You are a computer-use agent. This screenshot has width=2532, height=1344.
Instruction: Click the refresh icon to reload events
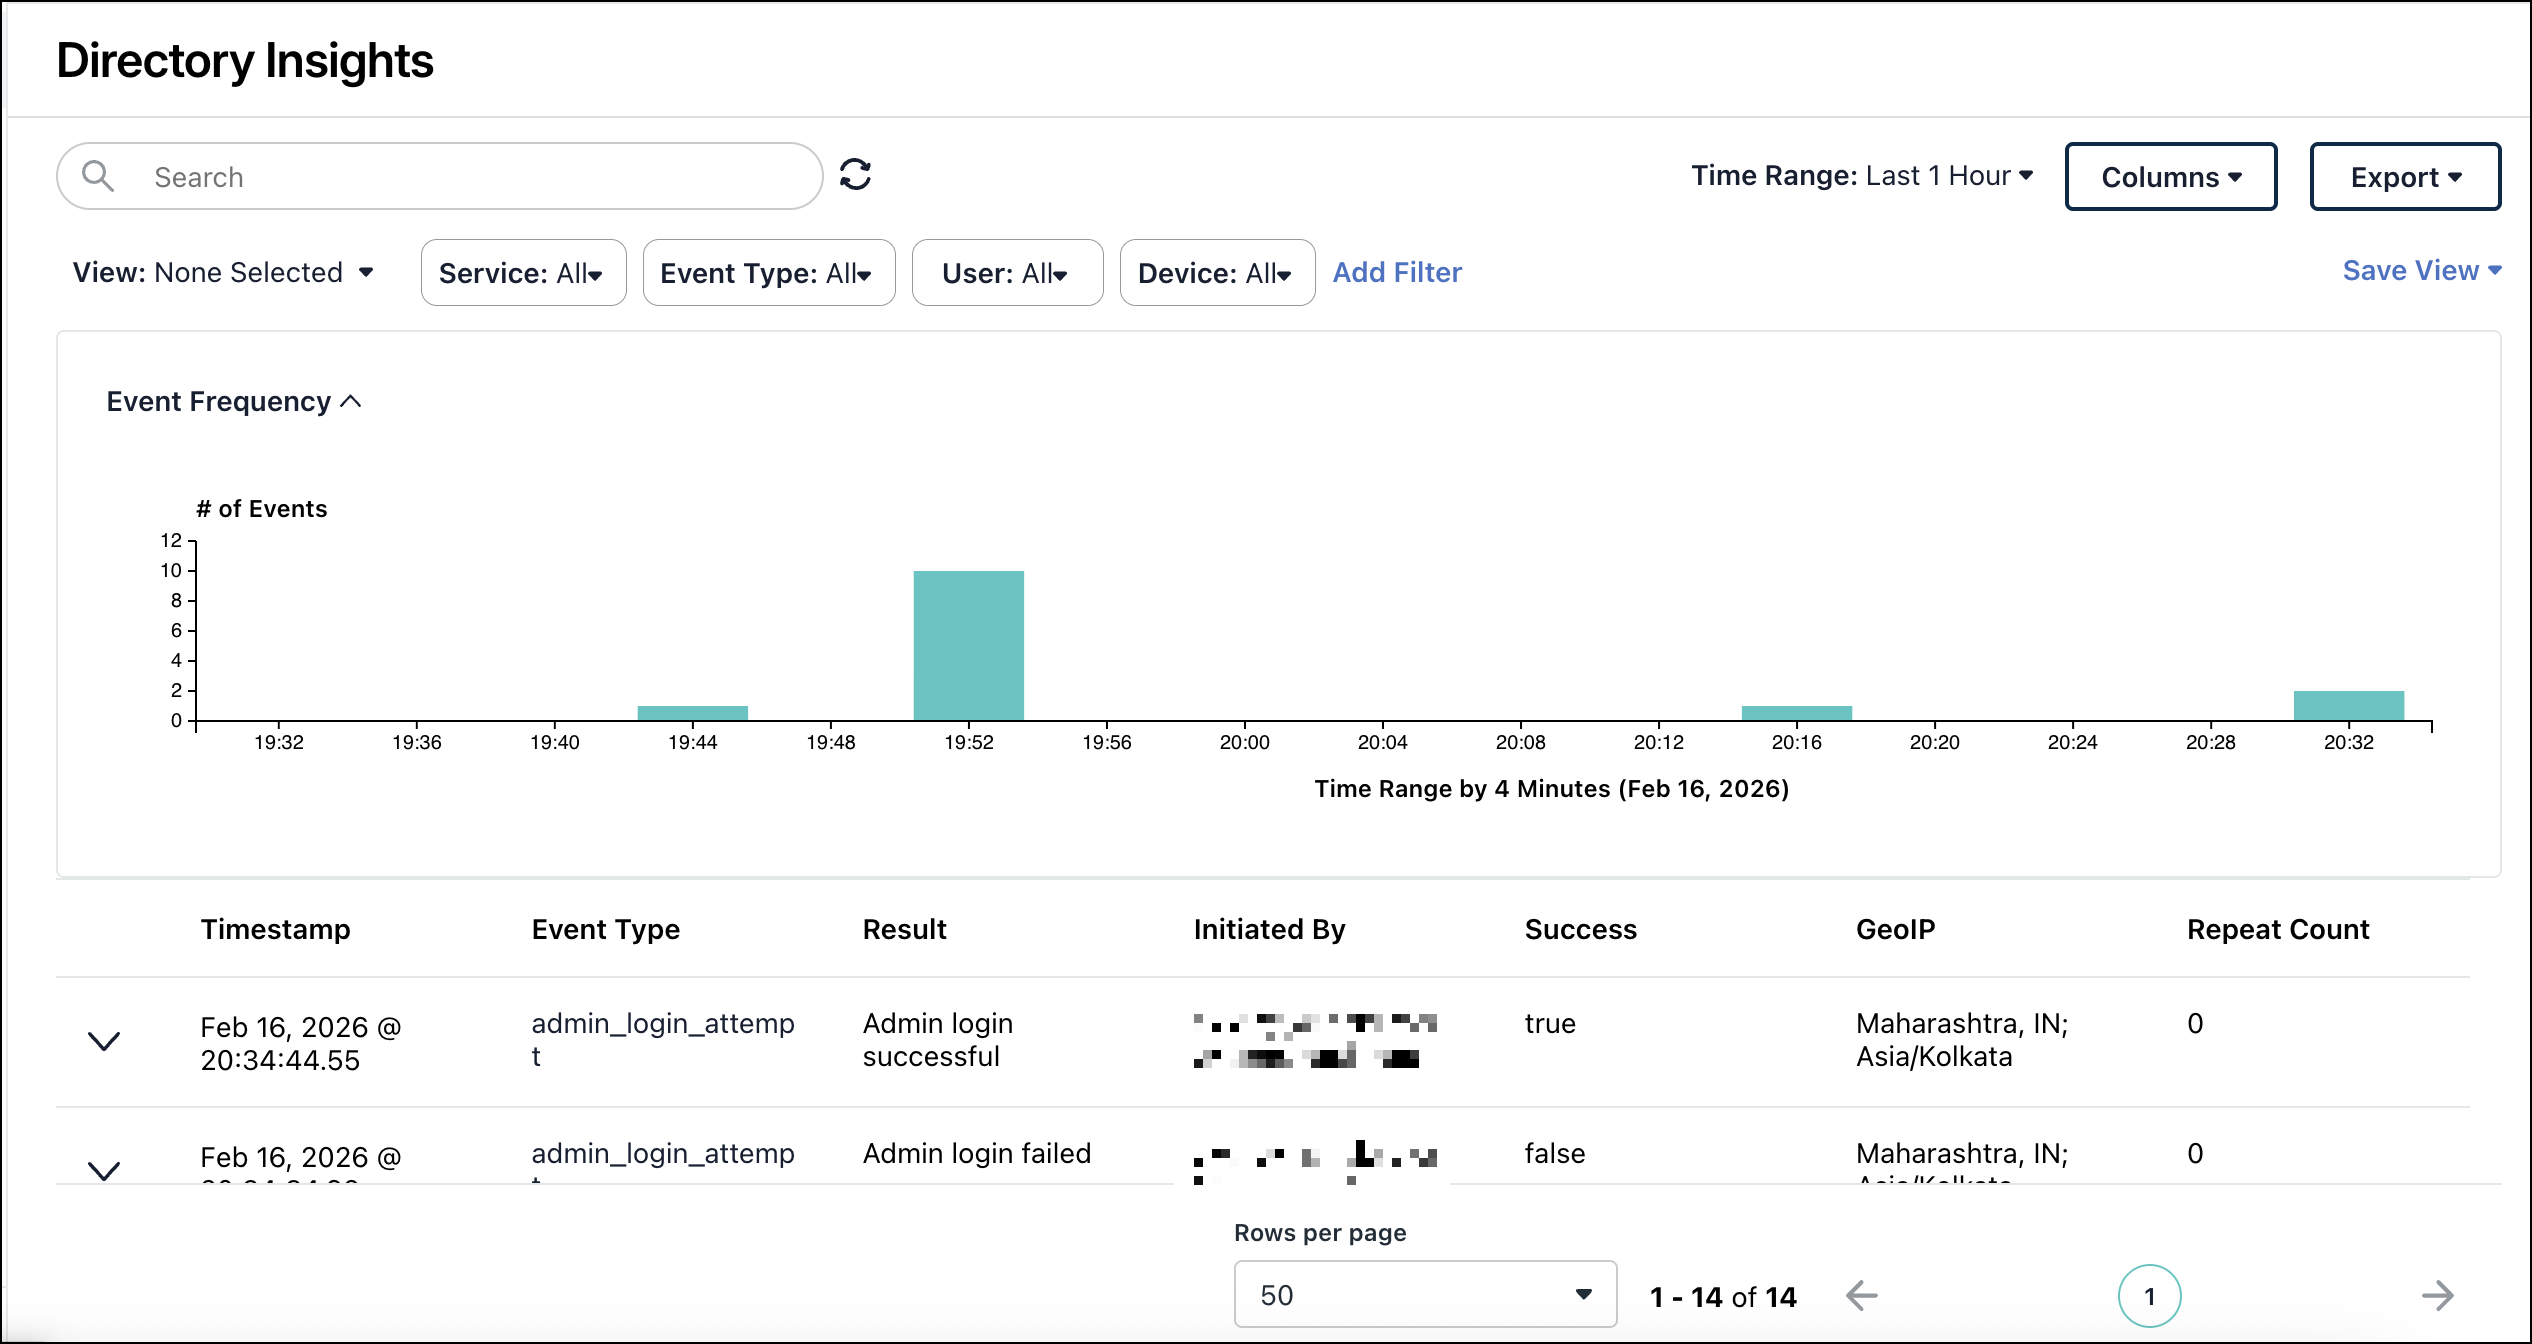click(x=856, y=173)
